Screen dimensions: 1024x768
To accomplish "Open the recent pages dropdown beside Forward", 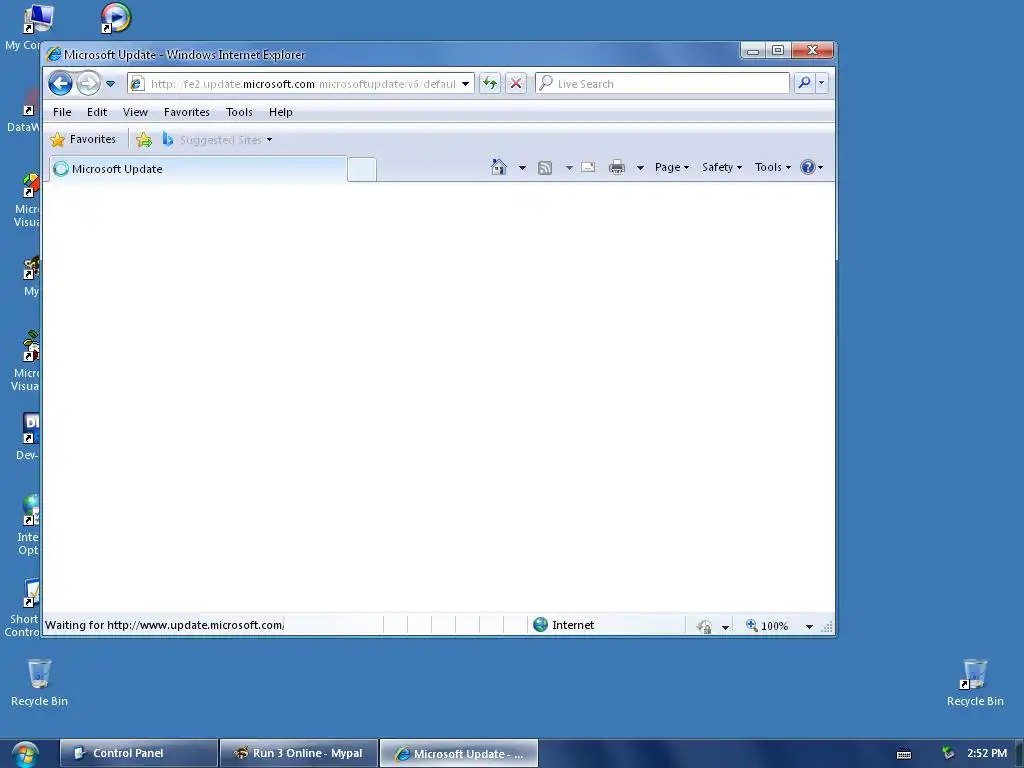I will coord(110,84).
